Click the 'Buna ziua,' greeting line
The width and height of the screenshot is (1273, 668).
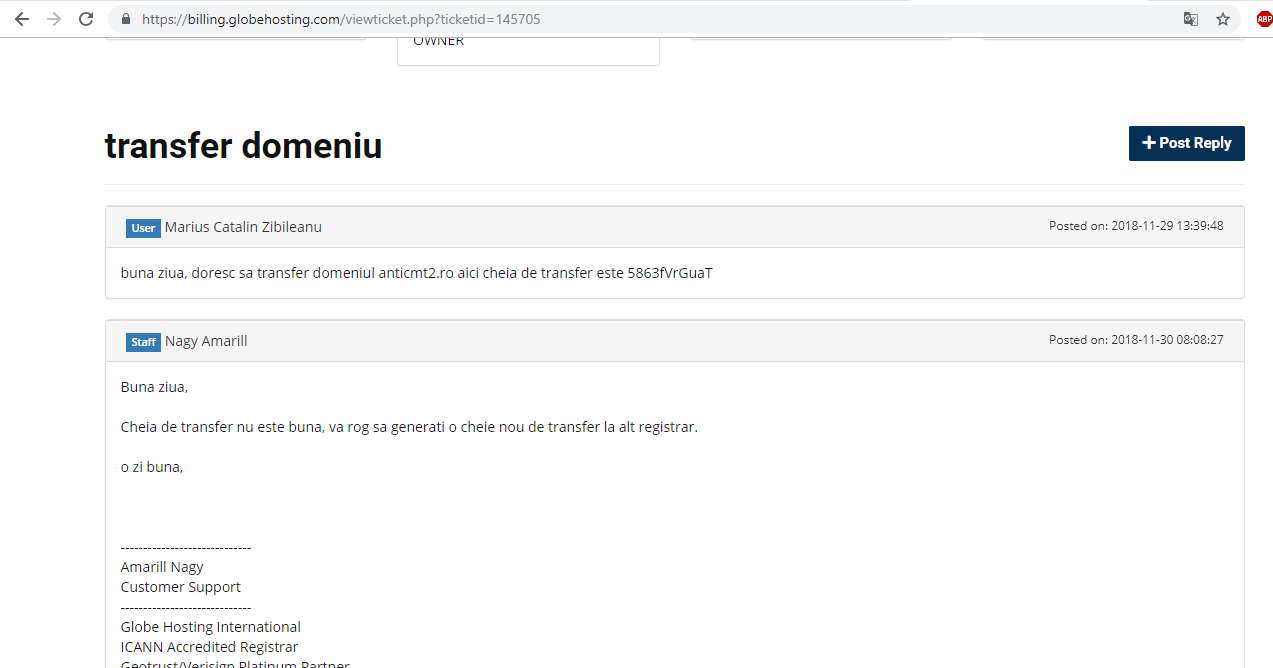[x=154, y=387]
